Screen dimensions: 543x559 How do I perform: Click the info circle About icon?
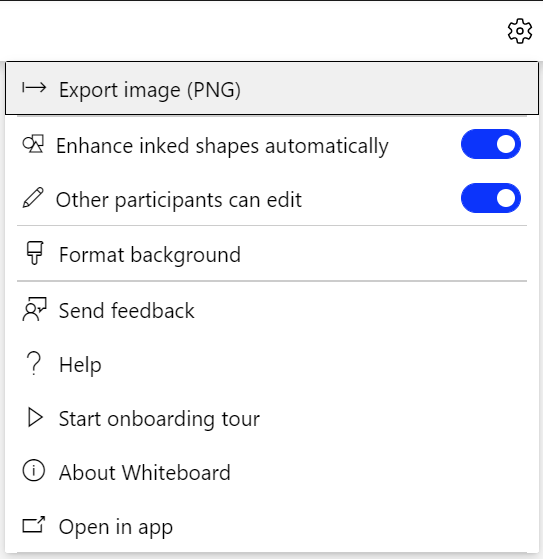click(x=34, y=471)
